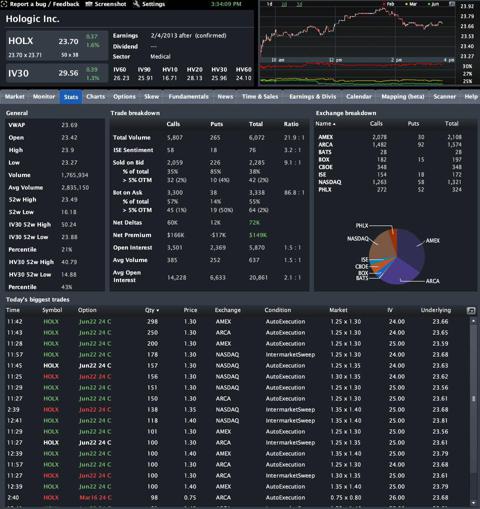Toggle the Jun series in chart legend
This screenshot has width=480, height=509.
pyautogui.click(x=433, y=4)
